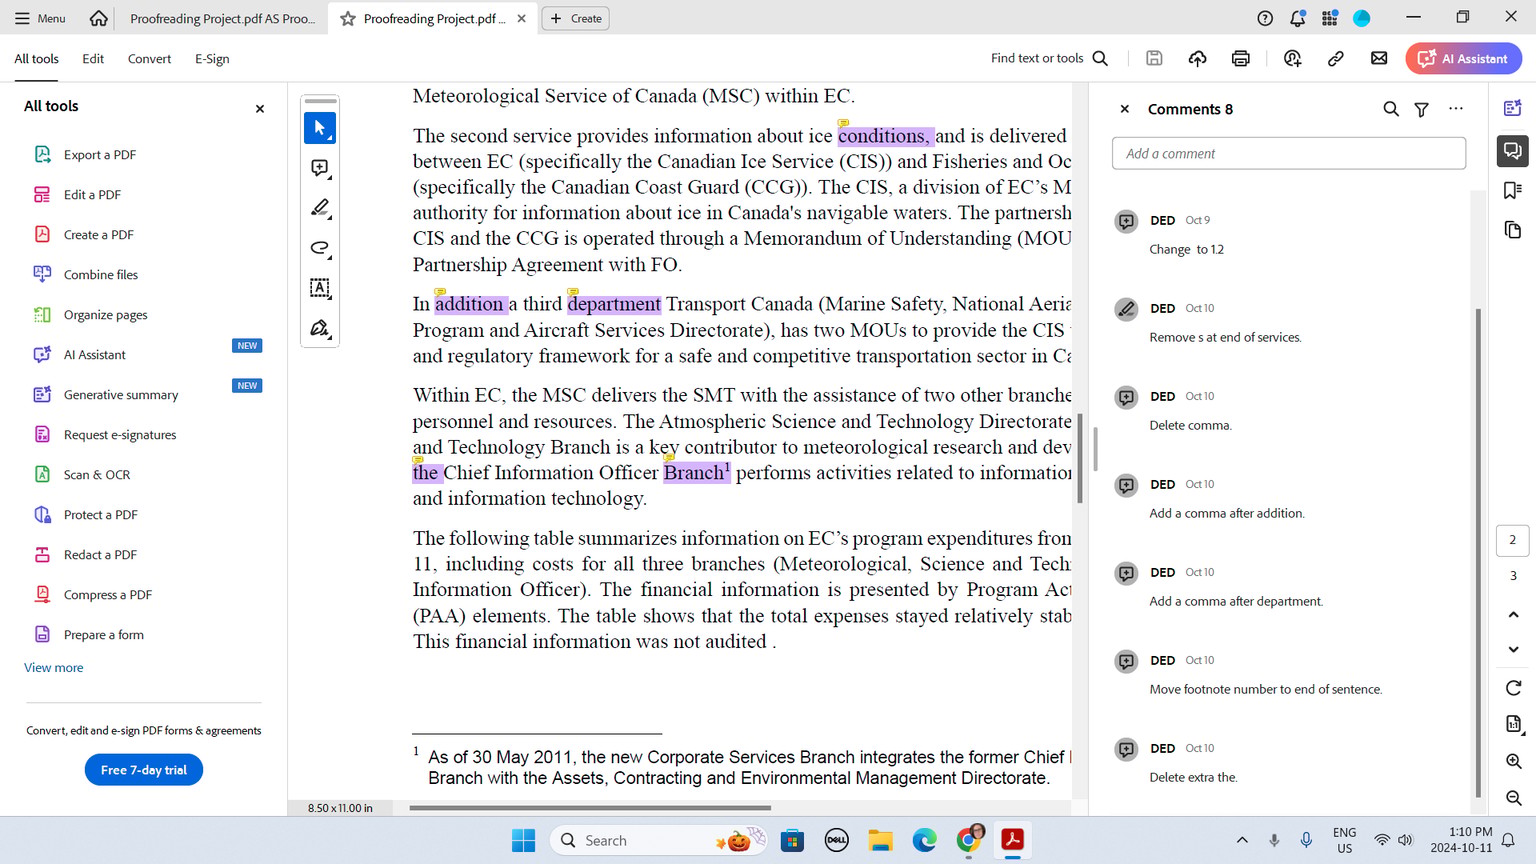
Task: Select the arrow selection tool
Action: [320, 128]
